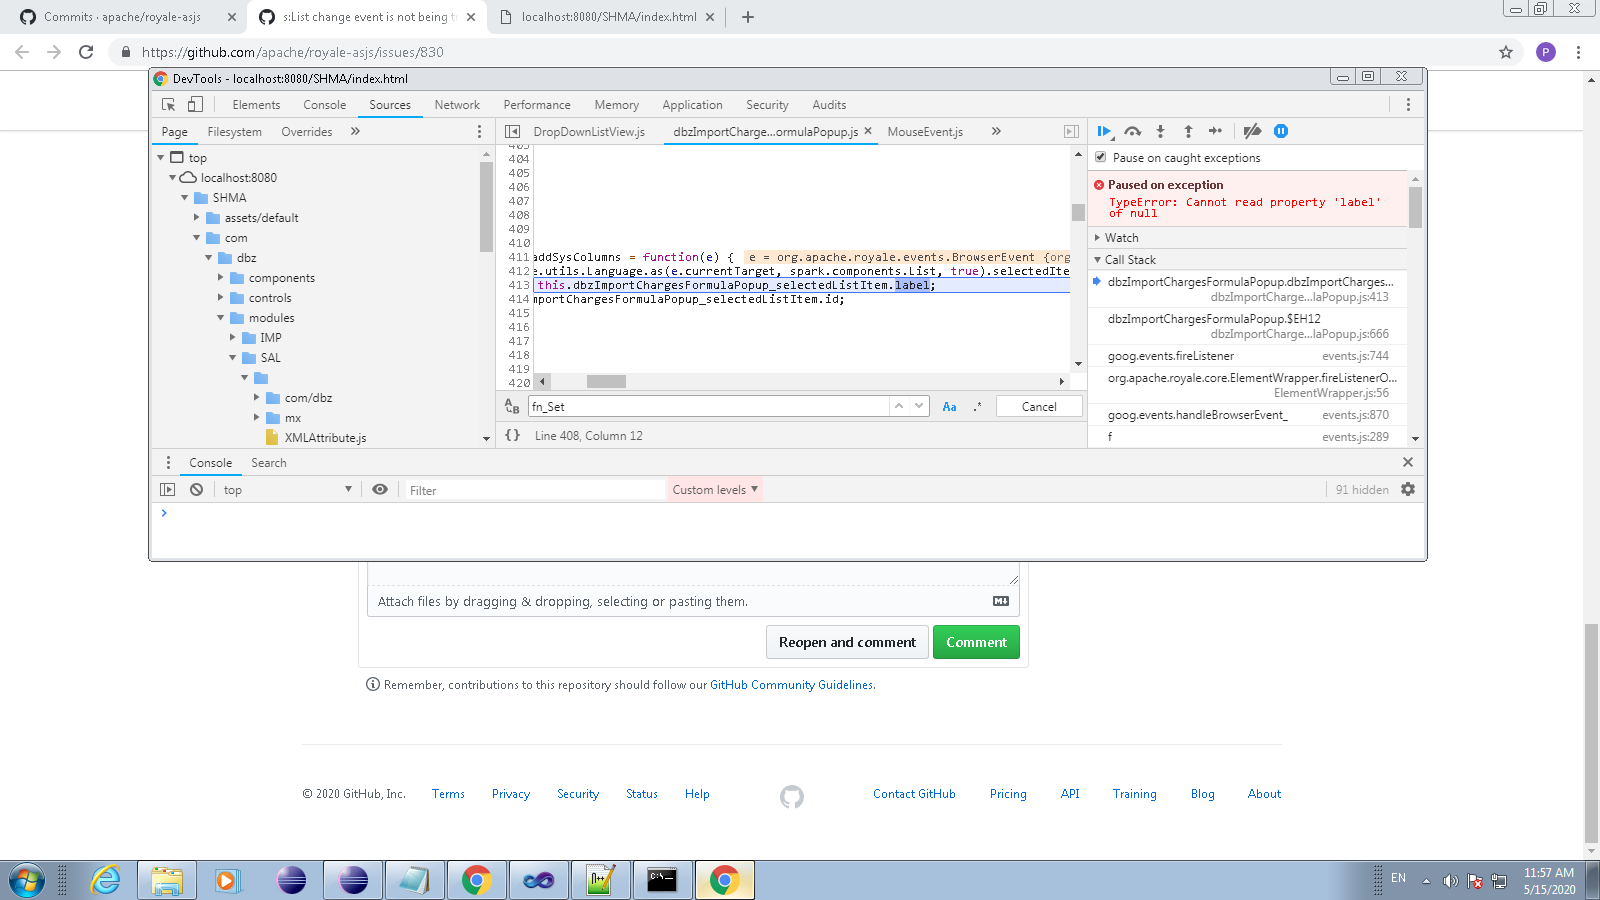Select goog.events.fireListener call frame

coord(1248,356)
